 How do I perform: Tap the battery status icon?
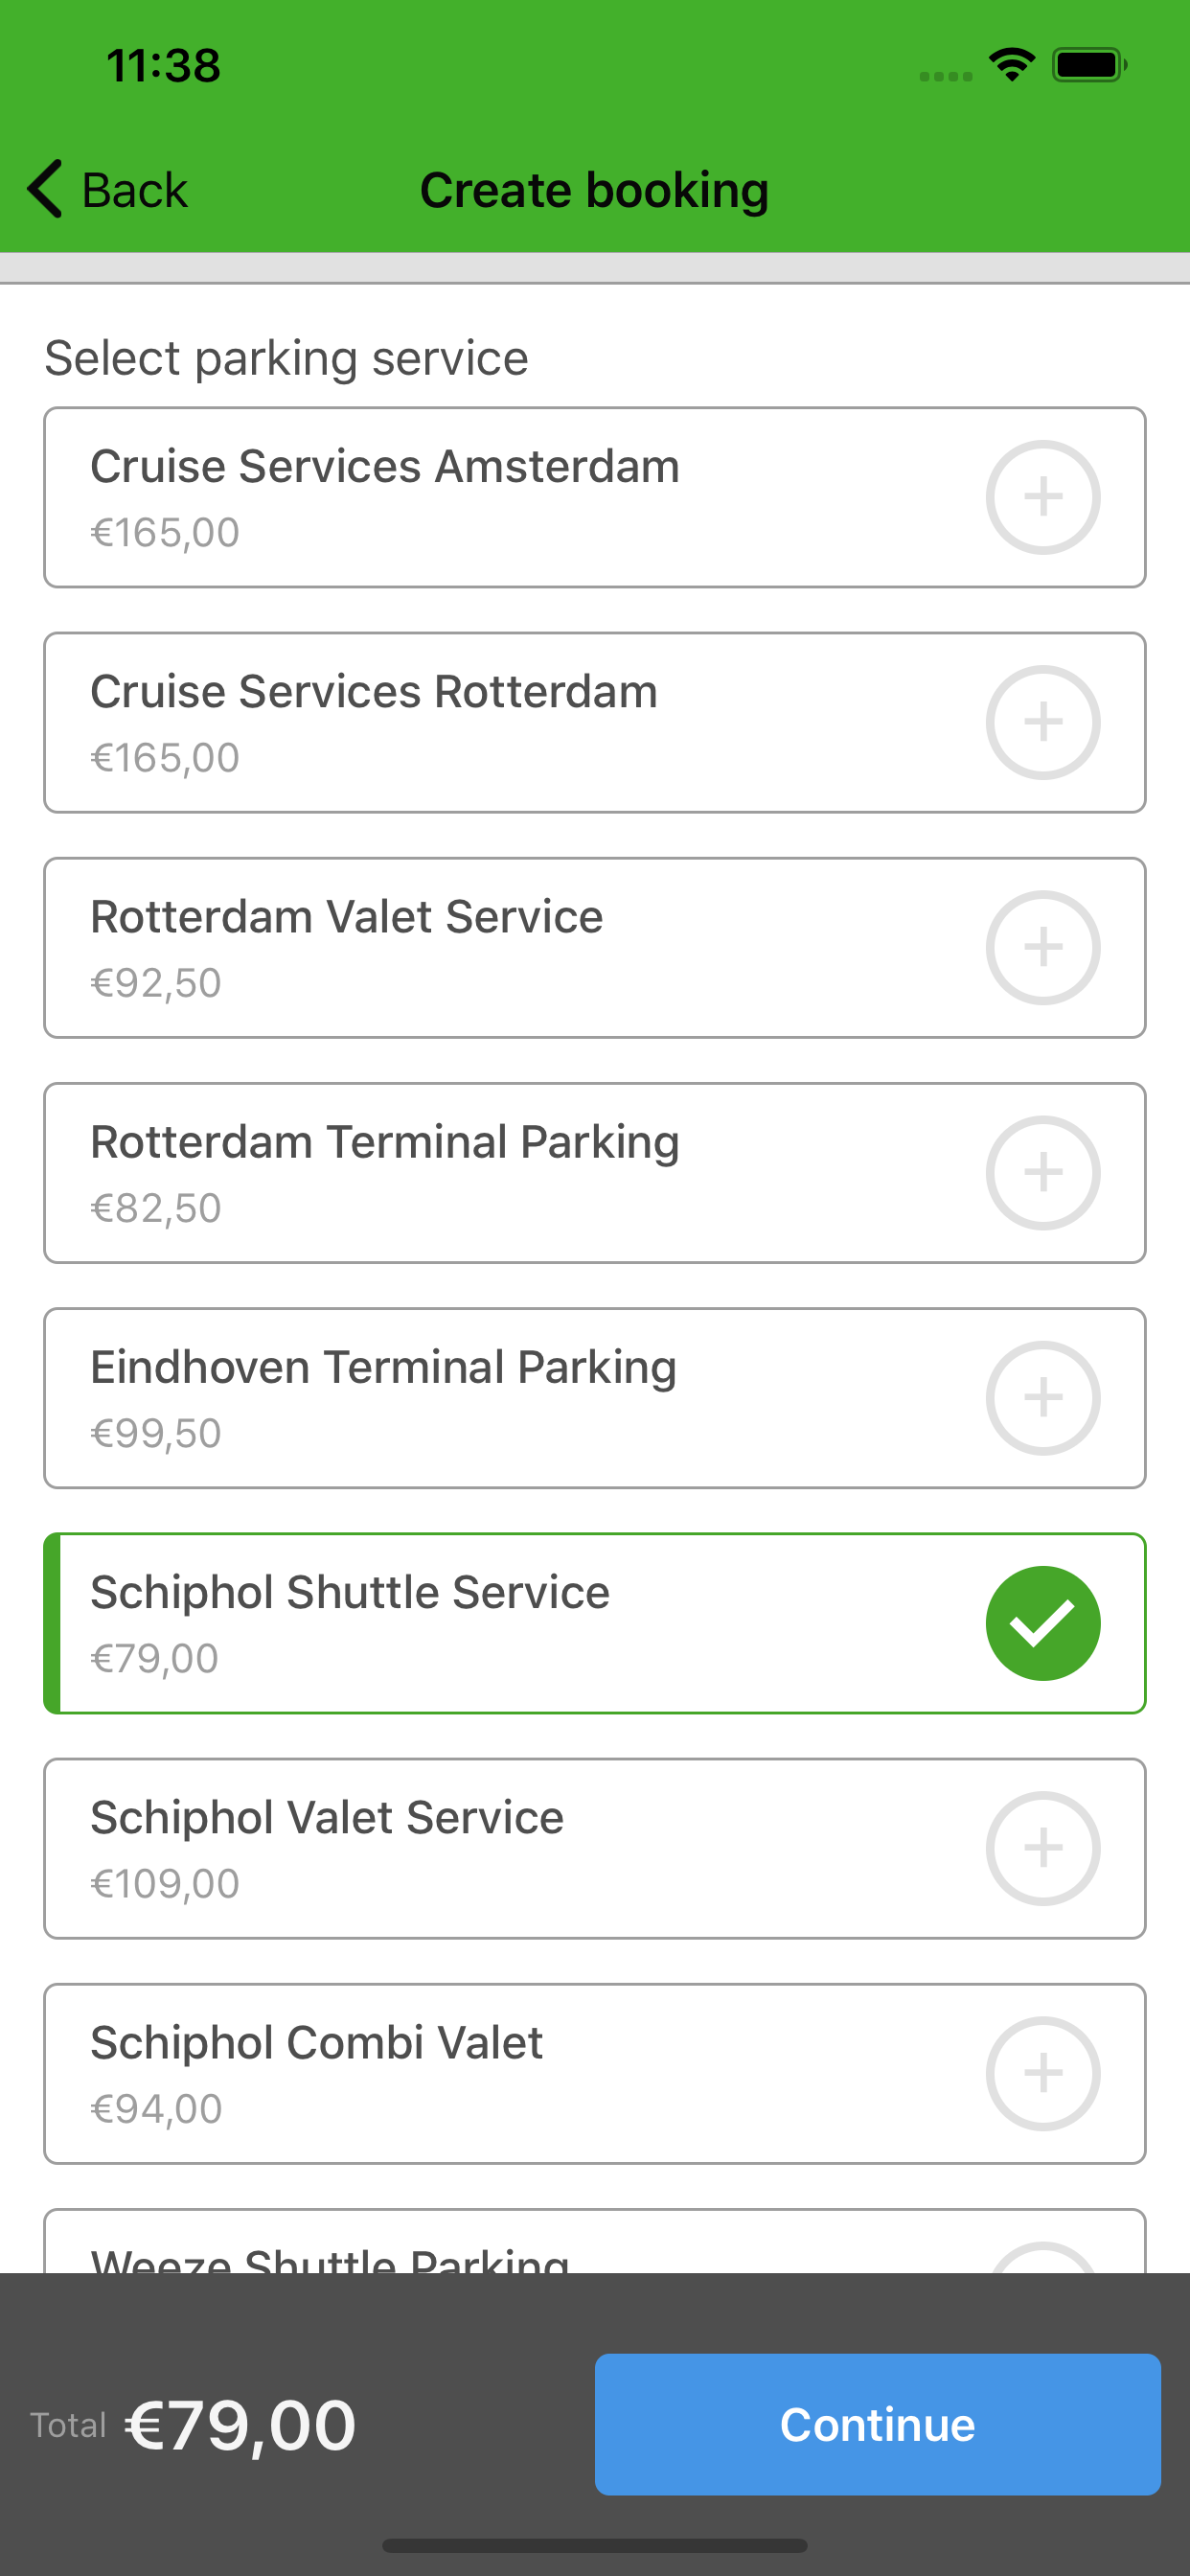coord(1089,65)
